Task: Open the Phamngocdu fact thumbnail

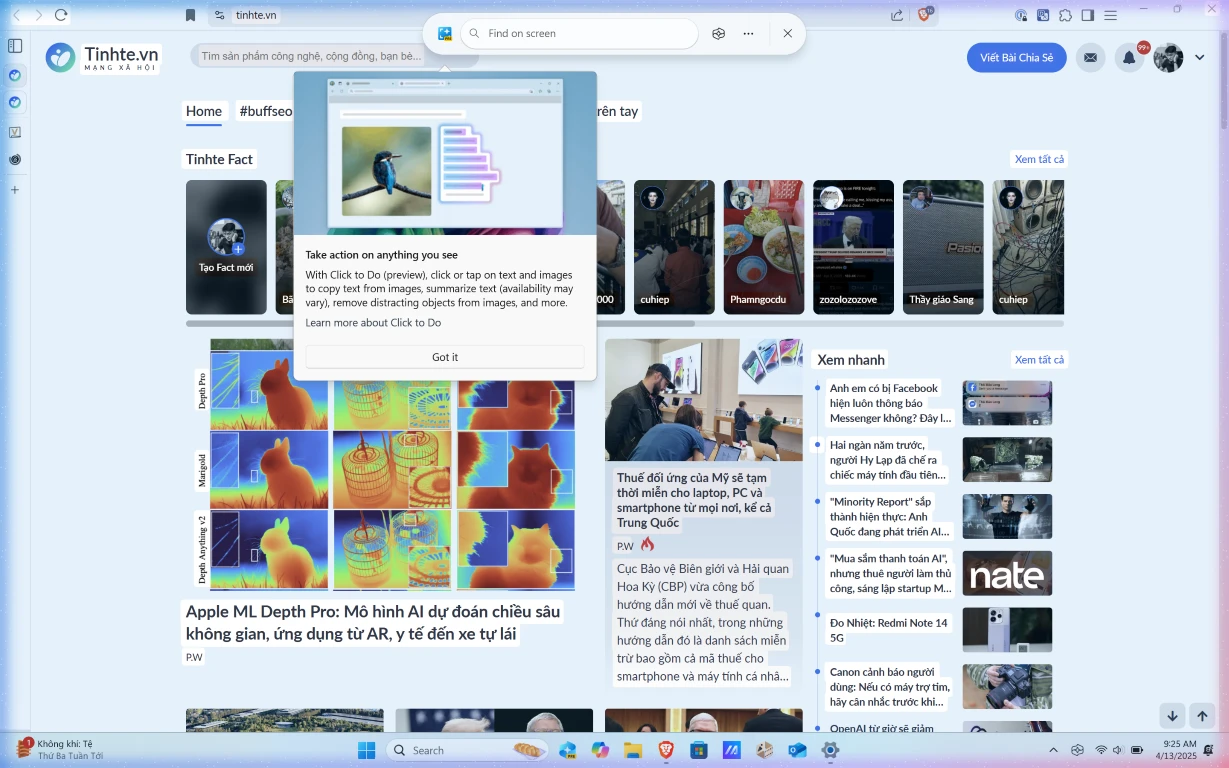Action: [763, 247]
